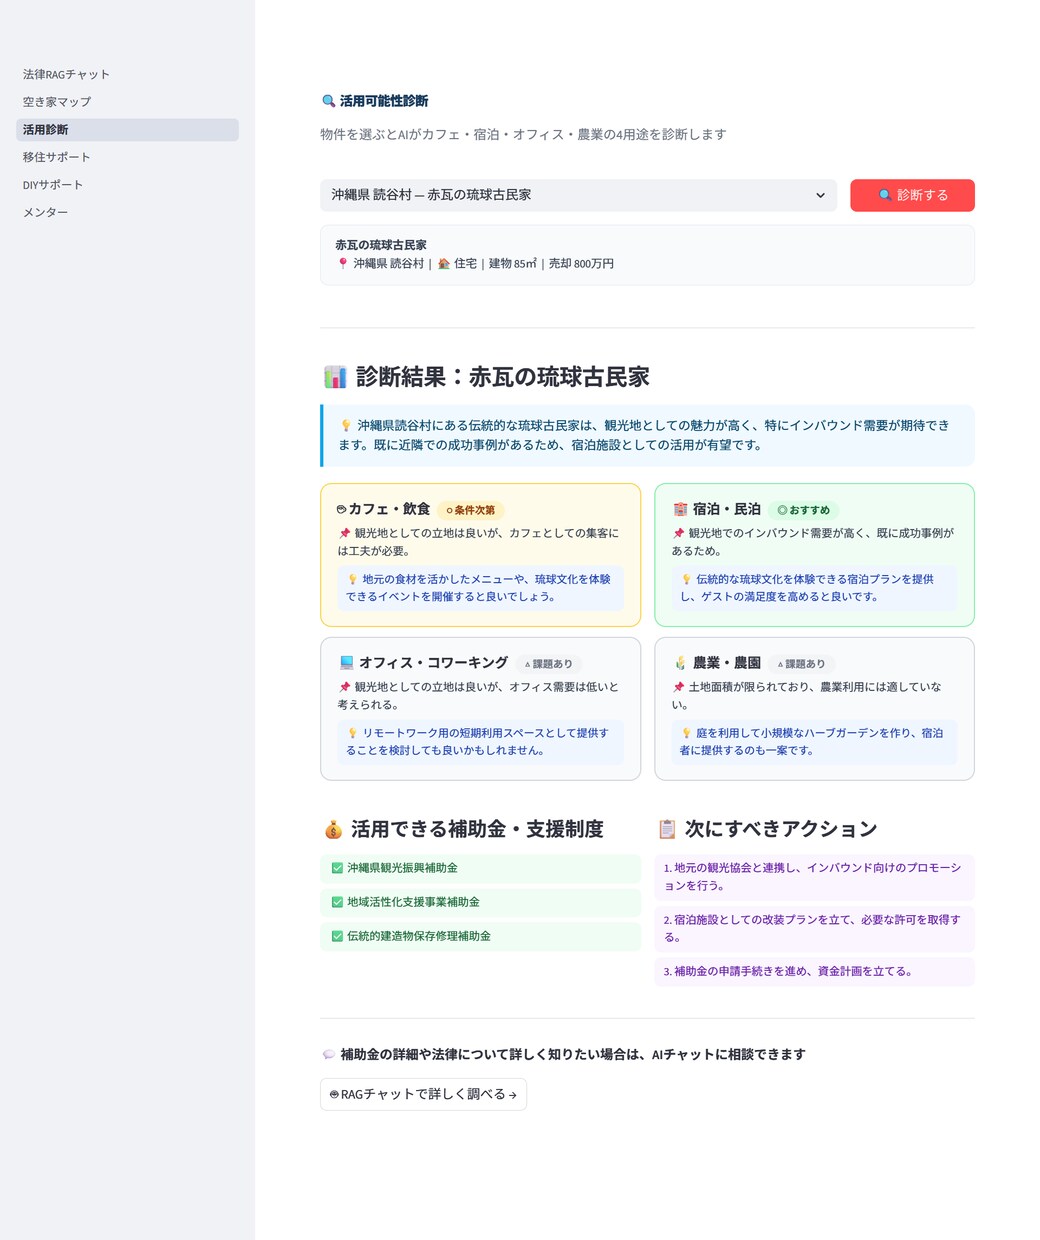Screen dimensions: 1040x1240
Task: Click bar chart icon beside 診断結果
Action: (x=335, y=377)
